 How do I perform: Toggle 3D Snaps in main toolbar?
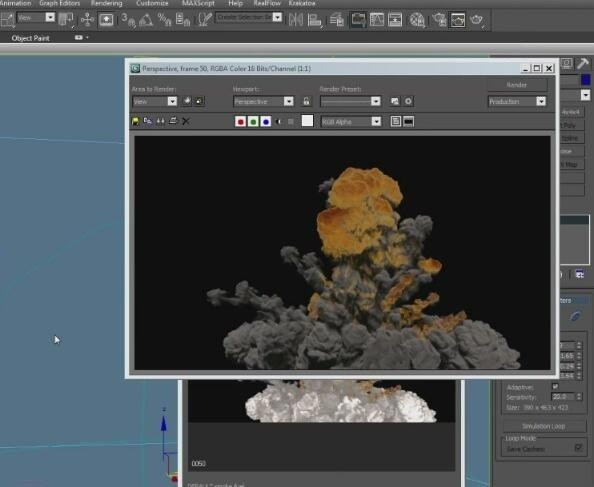pyautogui.click(x=128, y=20)
